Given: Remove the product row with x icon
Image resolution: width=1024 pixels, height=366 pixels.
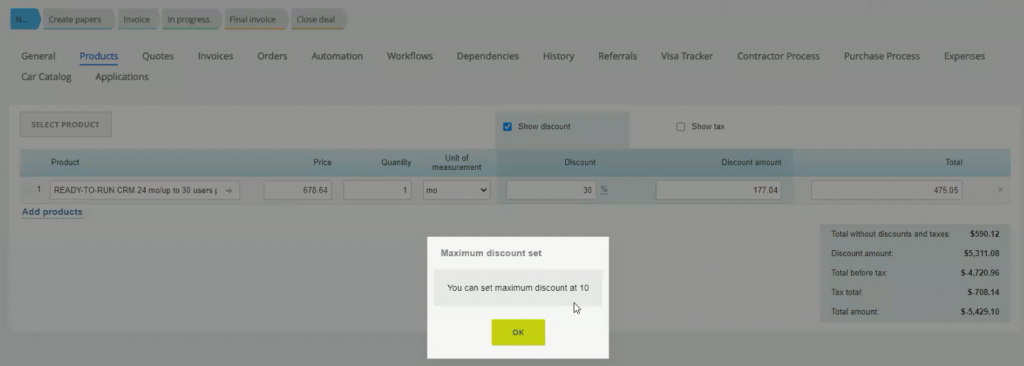Looking at the screenshot, I should click(1000, 190).
